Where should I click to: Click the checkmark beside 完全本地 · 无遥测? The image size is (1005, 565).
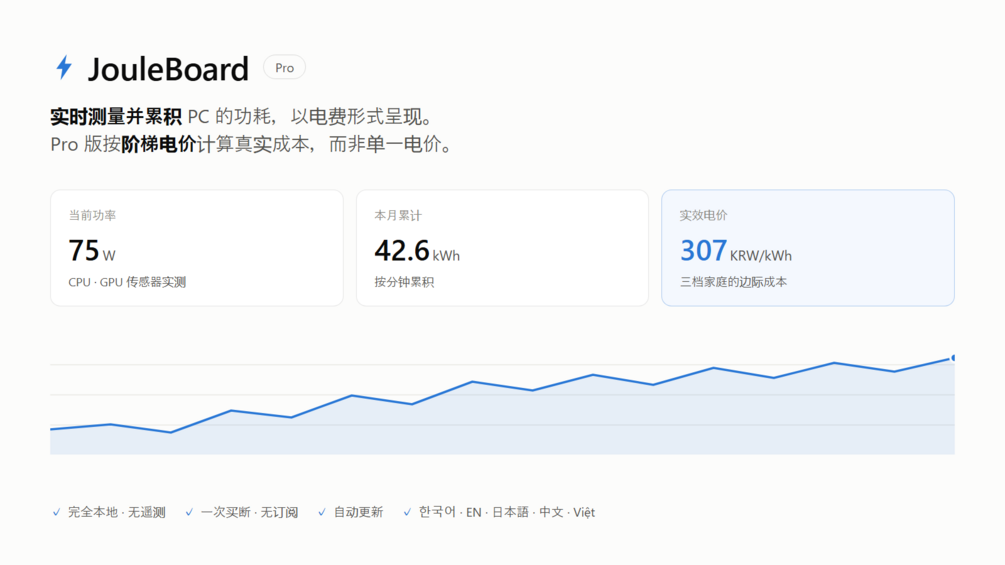tap(56, 512)
